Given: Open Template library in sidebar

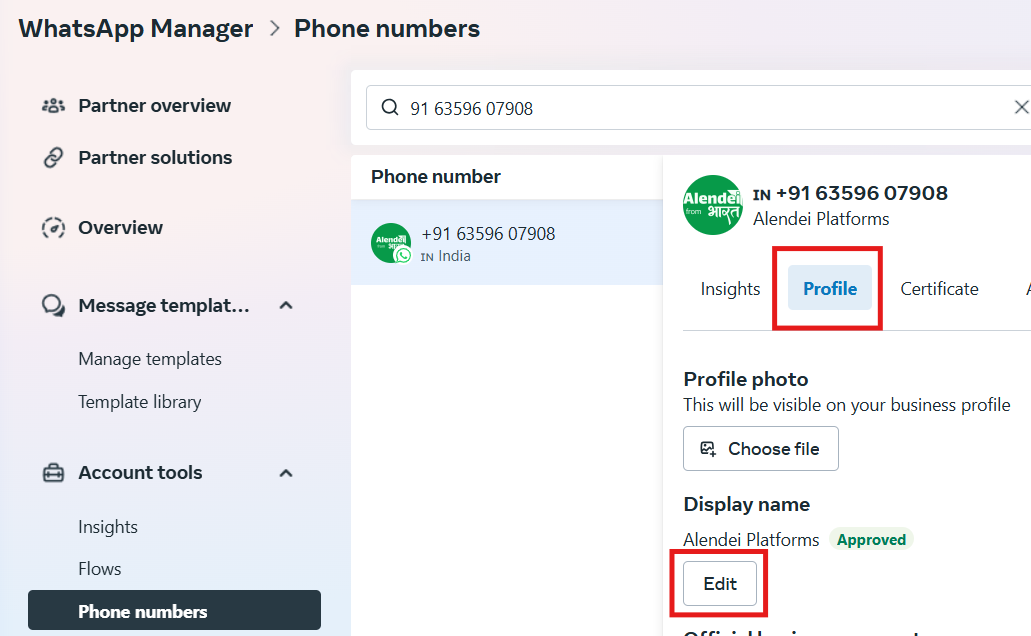Looking at the screenshot, I should point(139,402).
